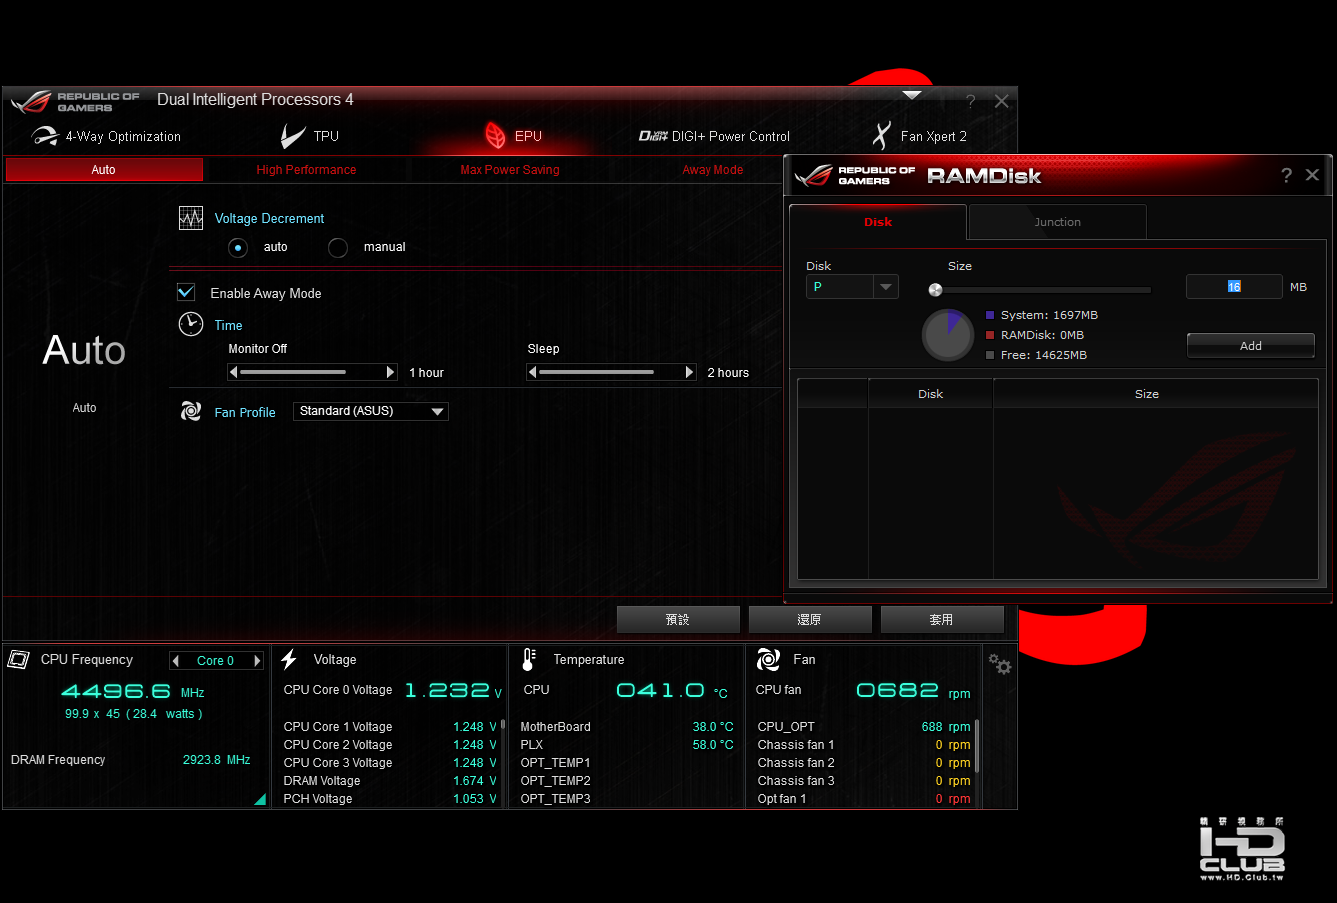Click DRAM Frequency value 2923.8 MHz
1337x903 pixels.
216,760
